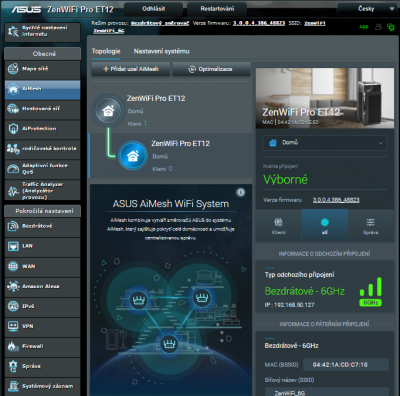Click the Optimalizace button
The height and width of the screenshot is (396, 400).
click(211, 69)
